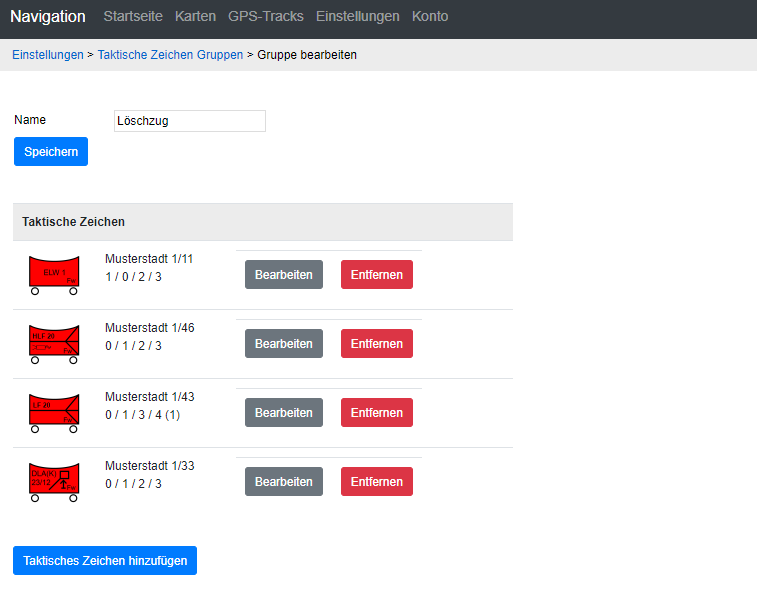Save the group with Speichern
Image resolution: width=757 pixels, height=599 pixels.
tap(51, 152)
